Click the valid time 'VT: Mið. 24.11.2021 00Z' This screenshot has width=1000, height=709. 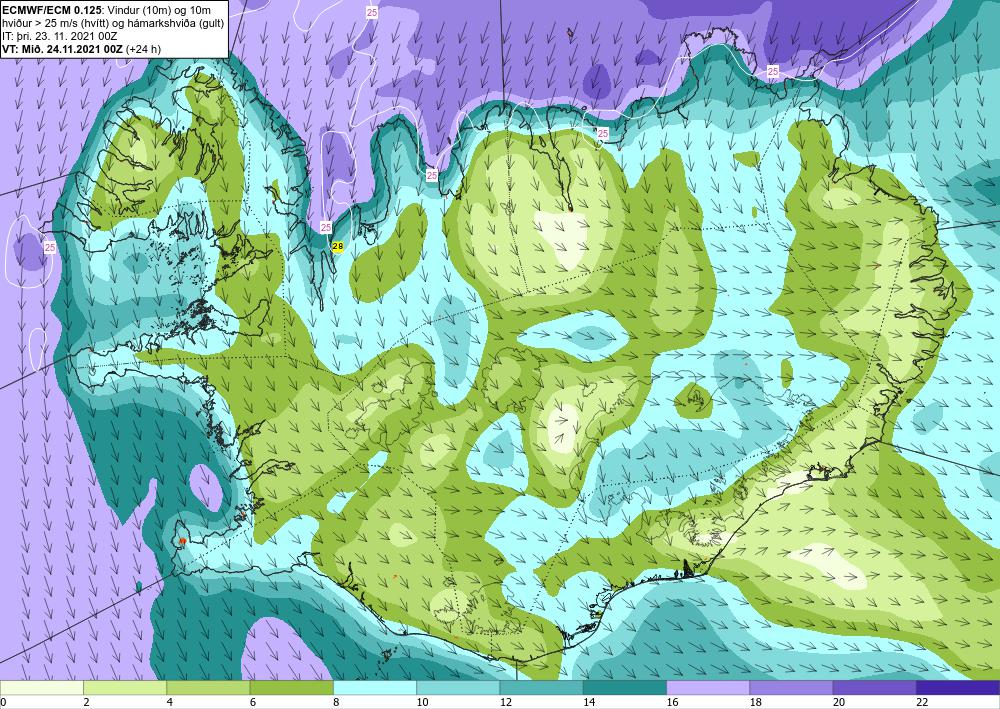pos(62,49)
